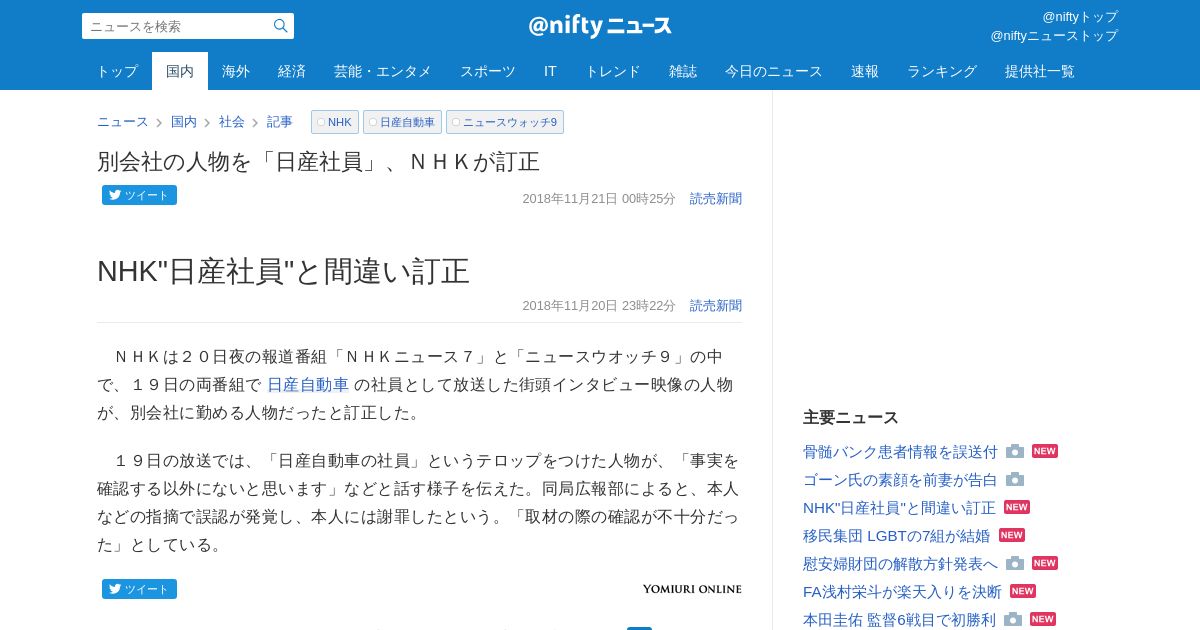Click the NHK tag
This screenshot has height=630, width=1200.
click(x=335, y=122)
